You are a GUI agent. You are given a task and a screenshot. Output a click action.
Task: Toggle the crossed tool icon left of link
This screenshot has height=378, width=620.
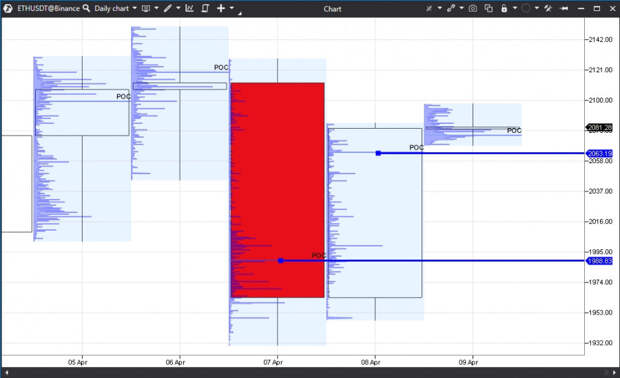point(429,8)
